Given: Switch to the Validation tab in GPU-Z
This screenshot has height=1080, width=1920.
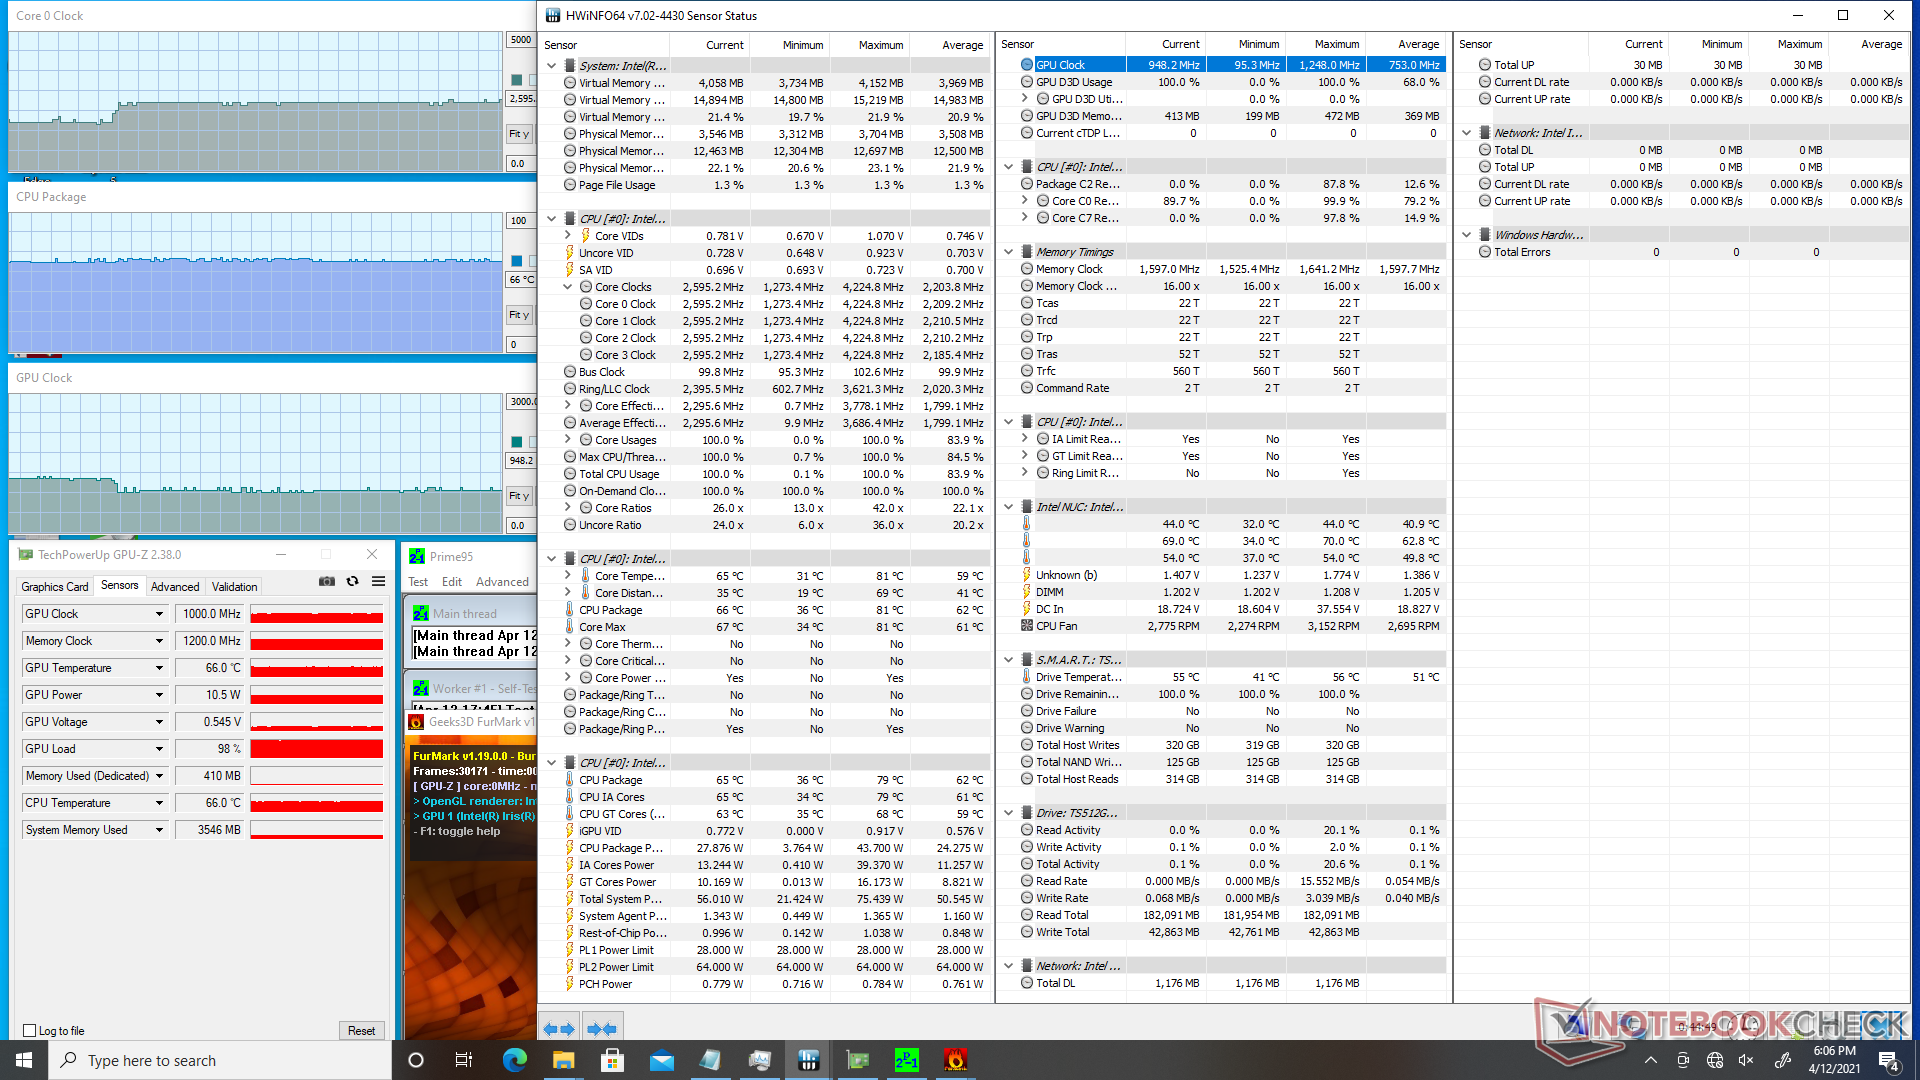Looking at the screenshot, I should coord(235,587).
